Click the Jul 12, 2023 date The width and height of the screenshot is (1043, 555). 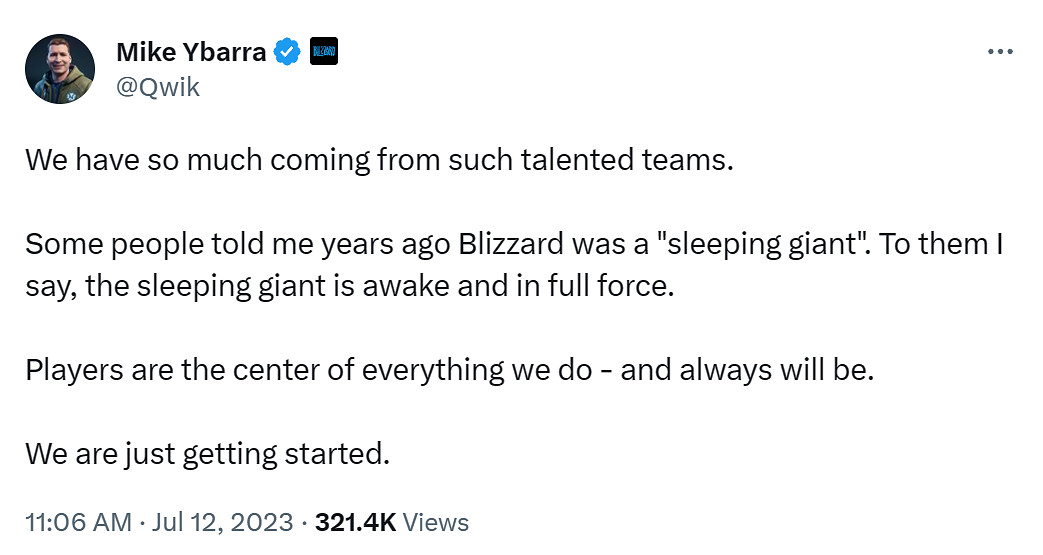(222, 522)
